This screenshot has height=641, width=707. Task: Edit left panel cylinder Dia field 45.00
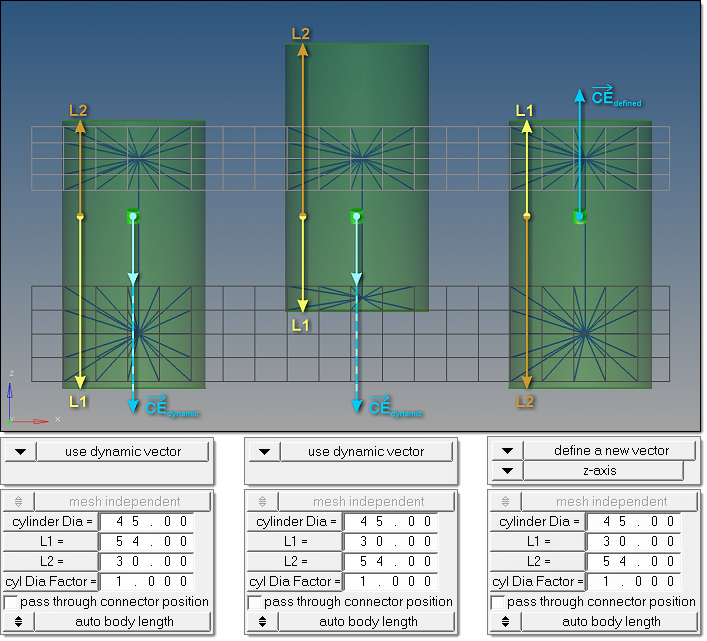pyautogui.click(x=147, y=522)
